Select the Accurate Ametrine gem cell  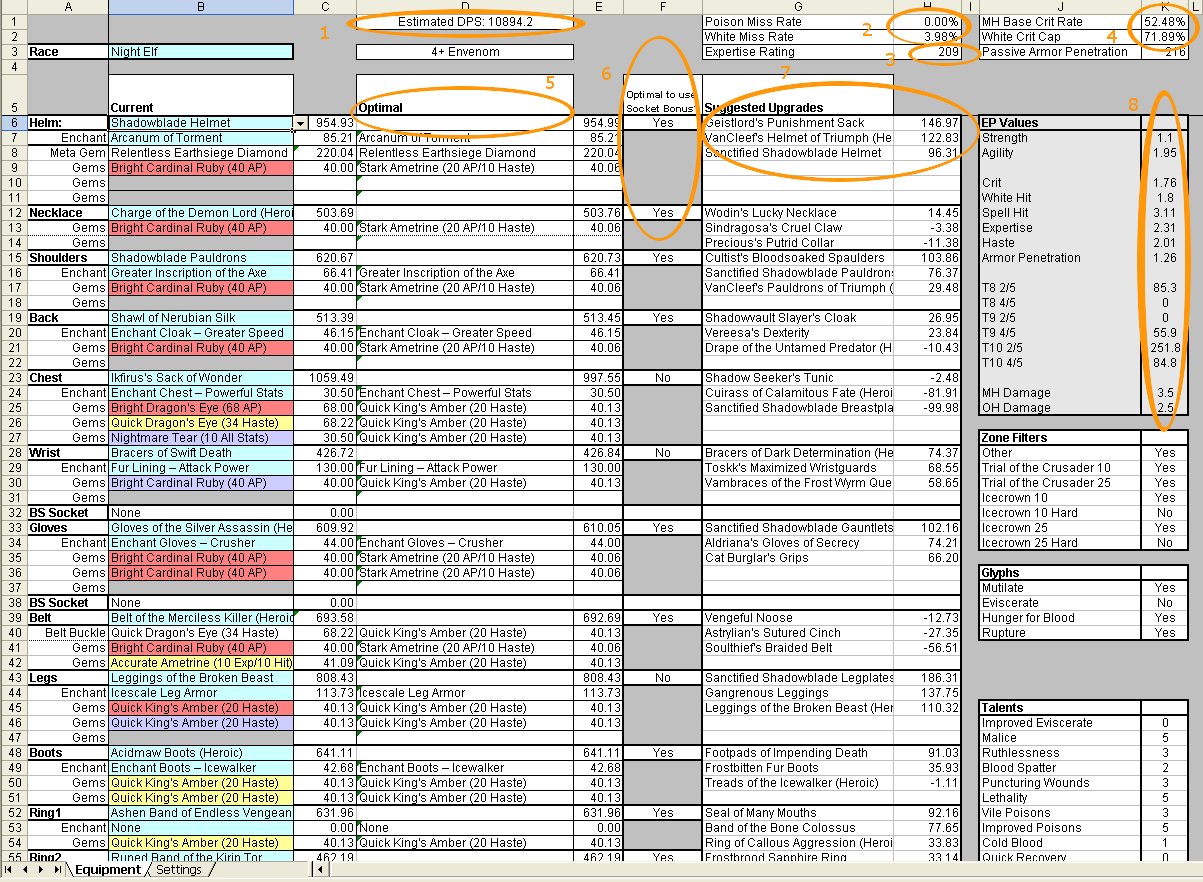(x=201, y=663)
